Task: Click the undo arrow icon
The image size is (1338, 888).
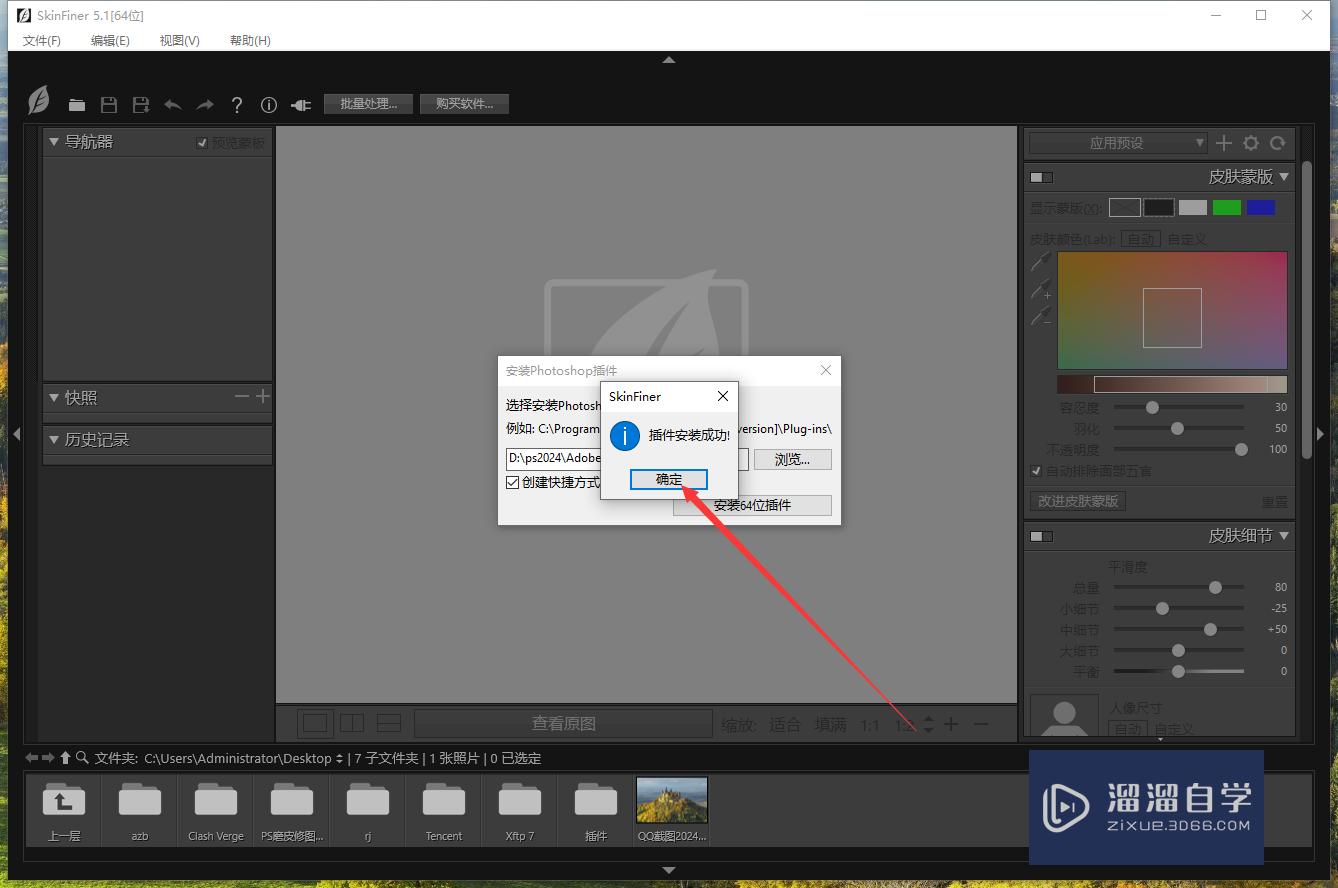Action: click(173, 104)
